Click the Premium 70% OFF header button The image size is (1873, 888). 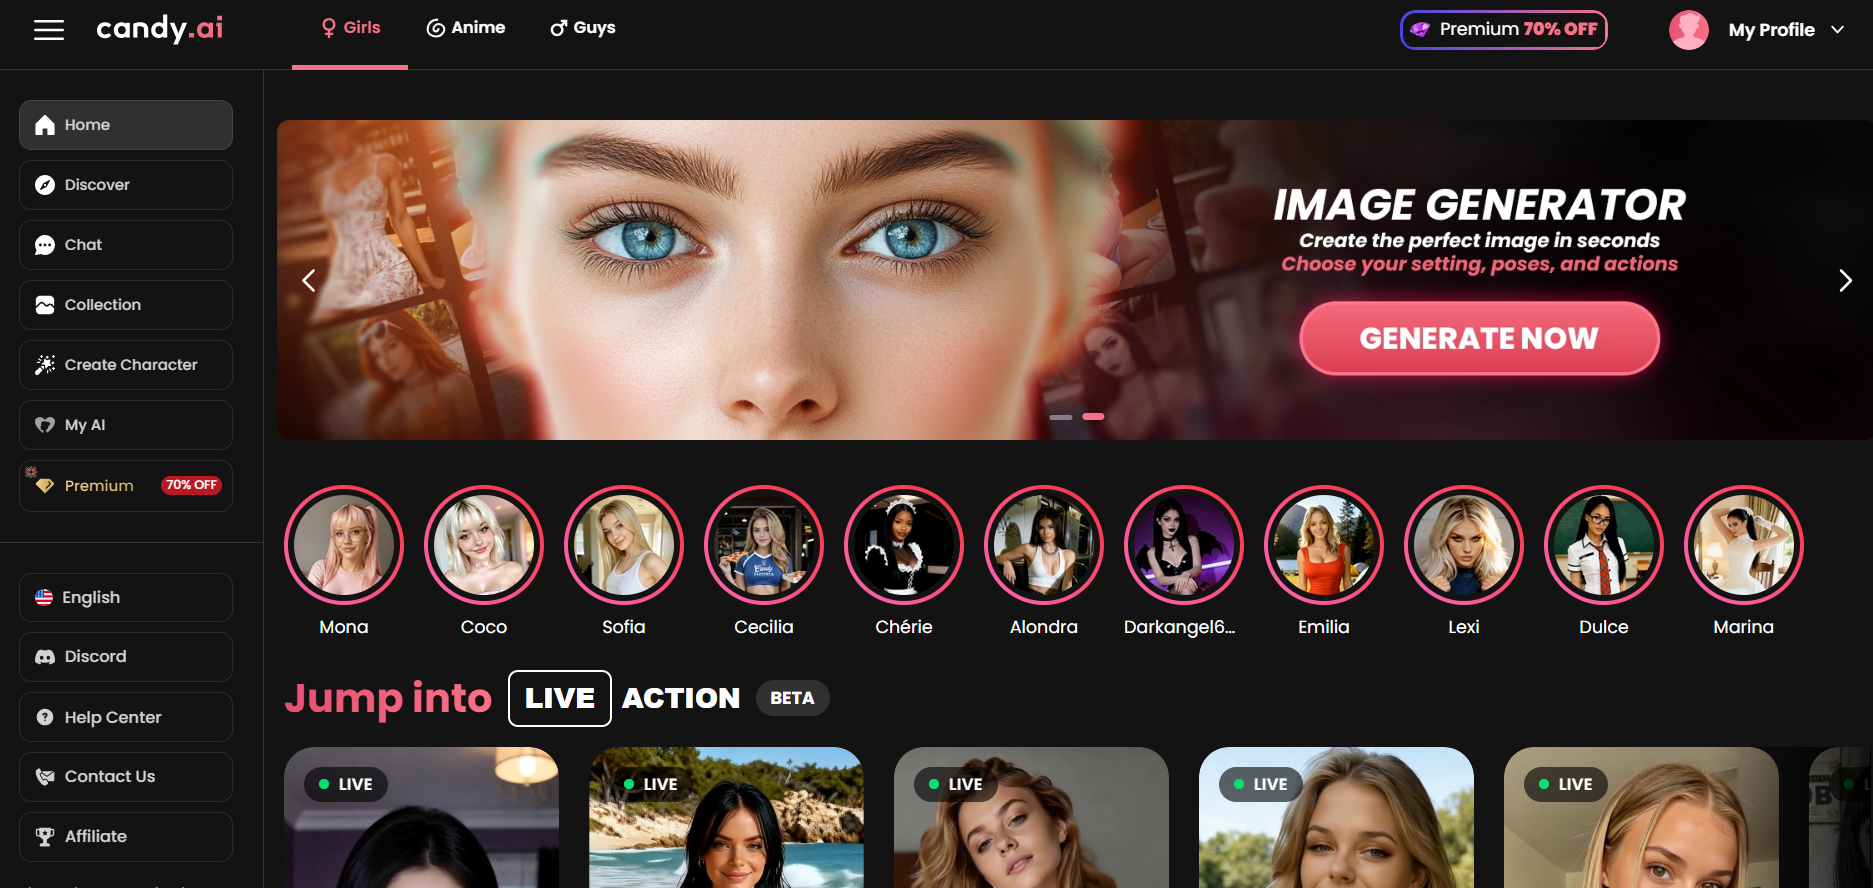[1503, 30]
